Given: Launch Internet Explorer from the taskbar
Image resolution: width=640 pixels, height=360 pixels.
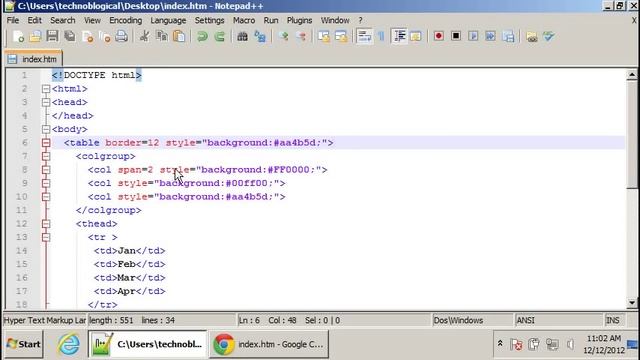Looking at the screenshot, I should click(x=68, y=344).
